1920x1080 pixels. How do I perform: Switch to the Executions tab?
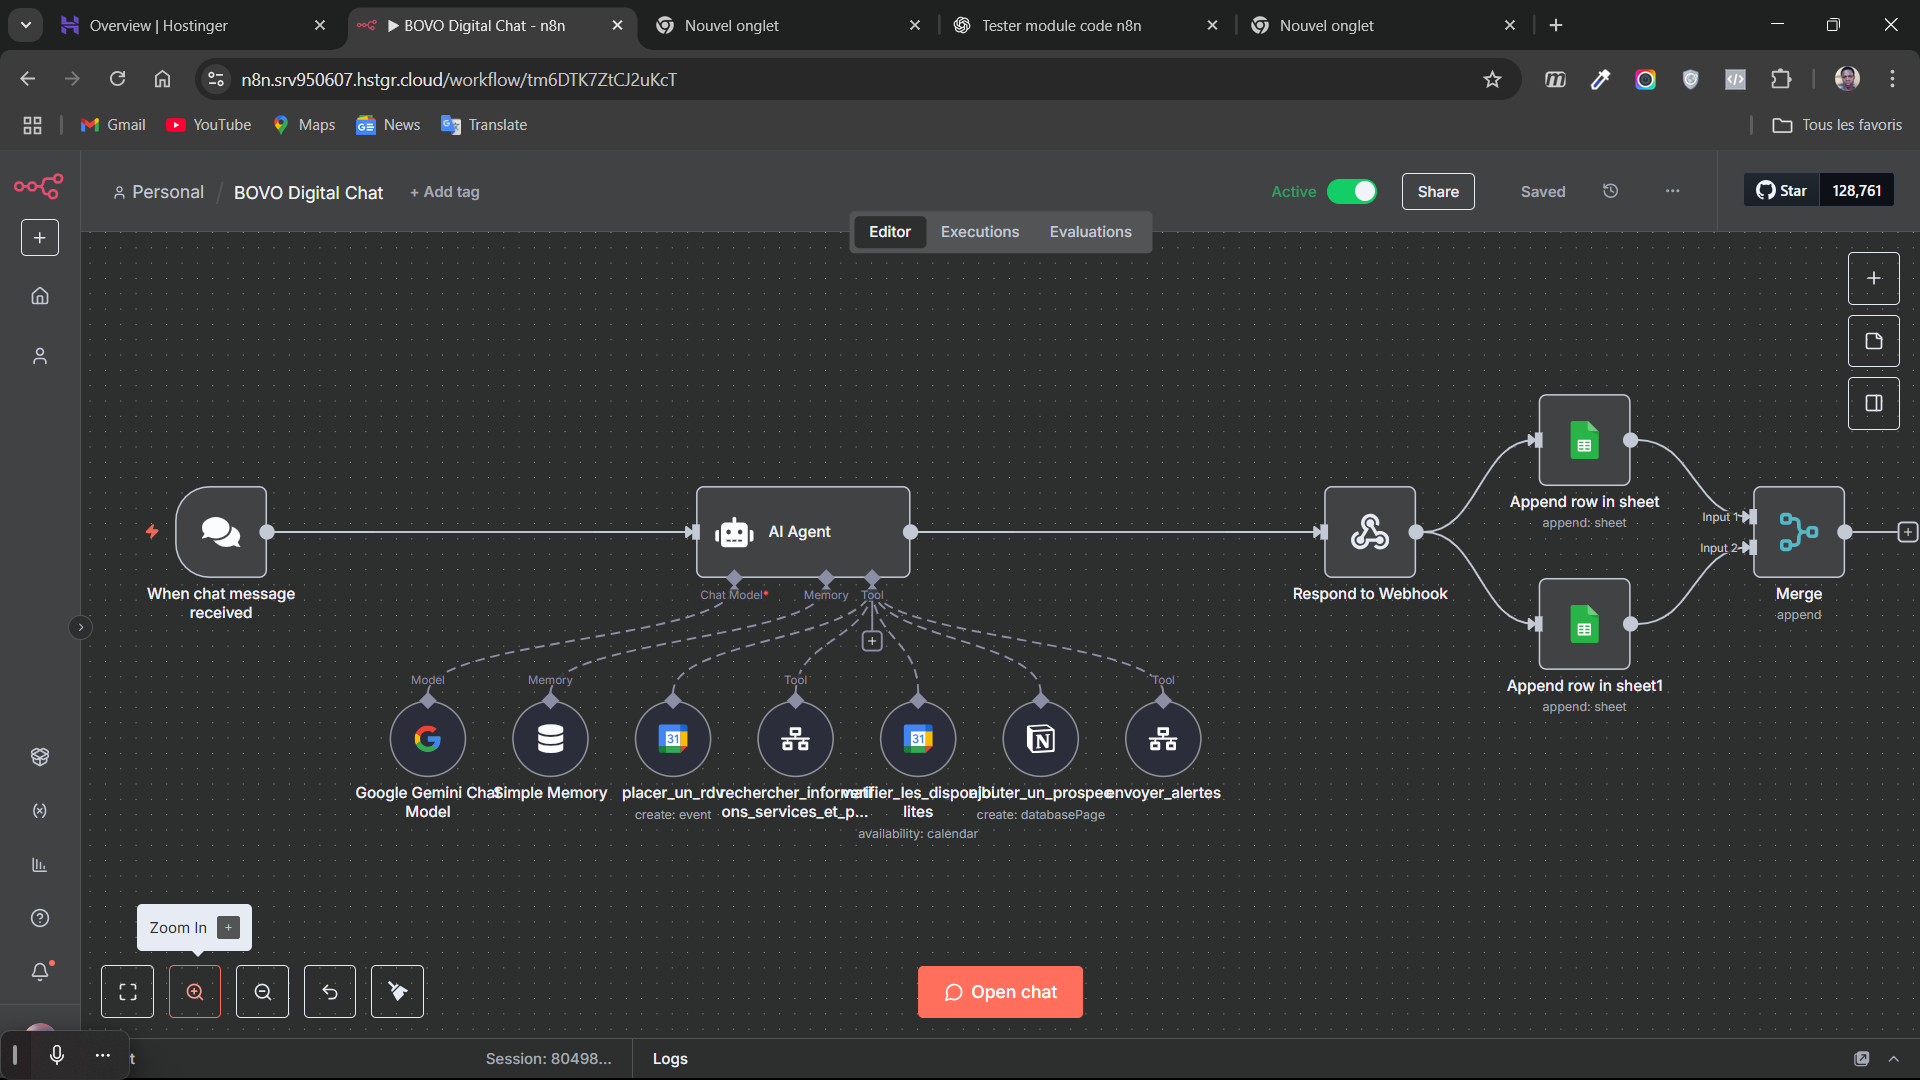979,232
